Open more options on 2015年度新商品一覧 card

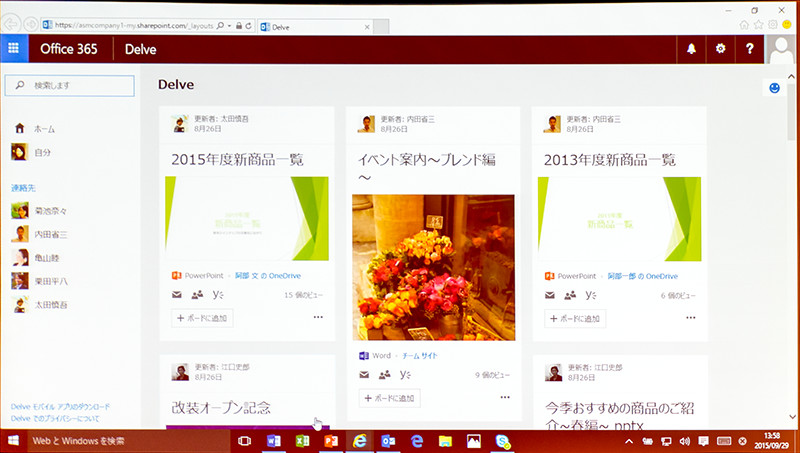[318, 317]
